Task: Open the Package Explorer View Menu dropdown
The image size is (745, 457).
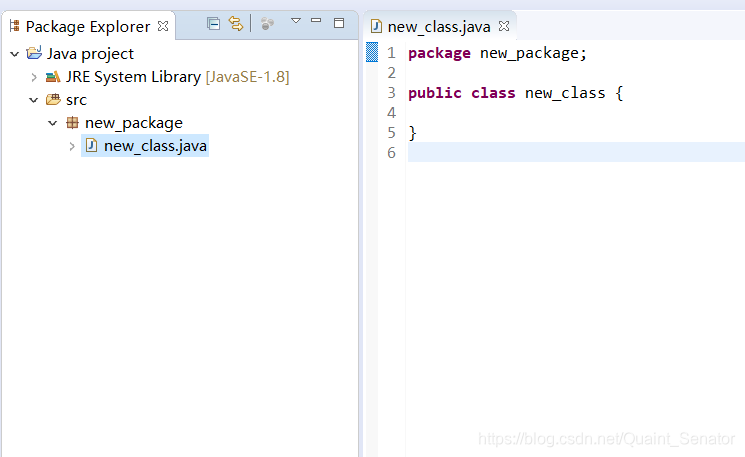Action: tap(296, 20)
